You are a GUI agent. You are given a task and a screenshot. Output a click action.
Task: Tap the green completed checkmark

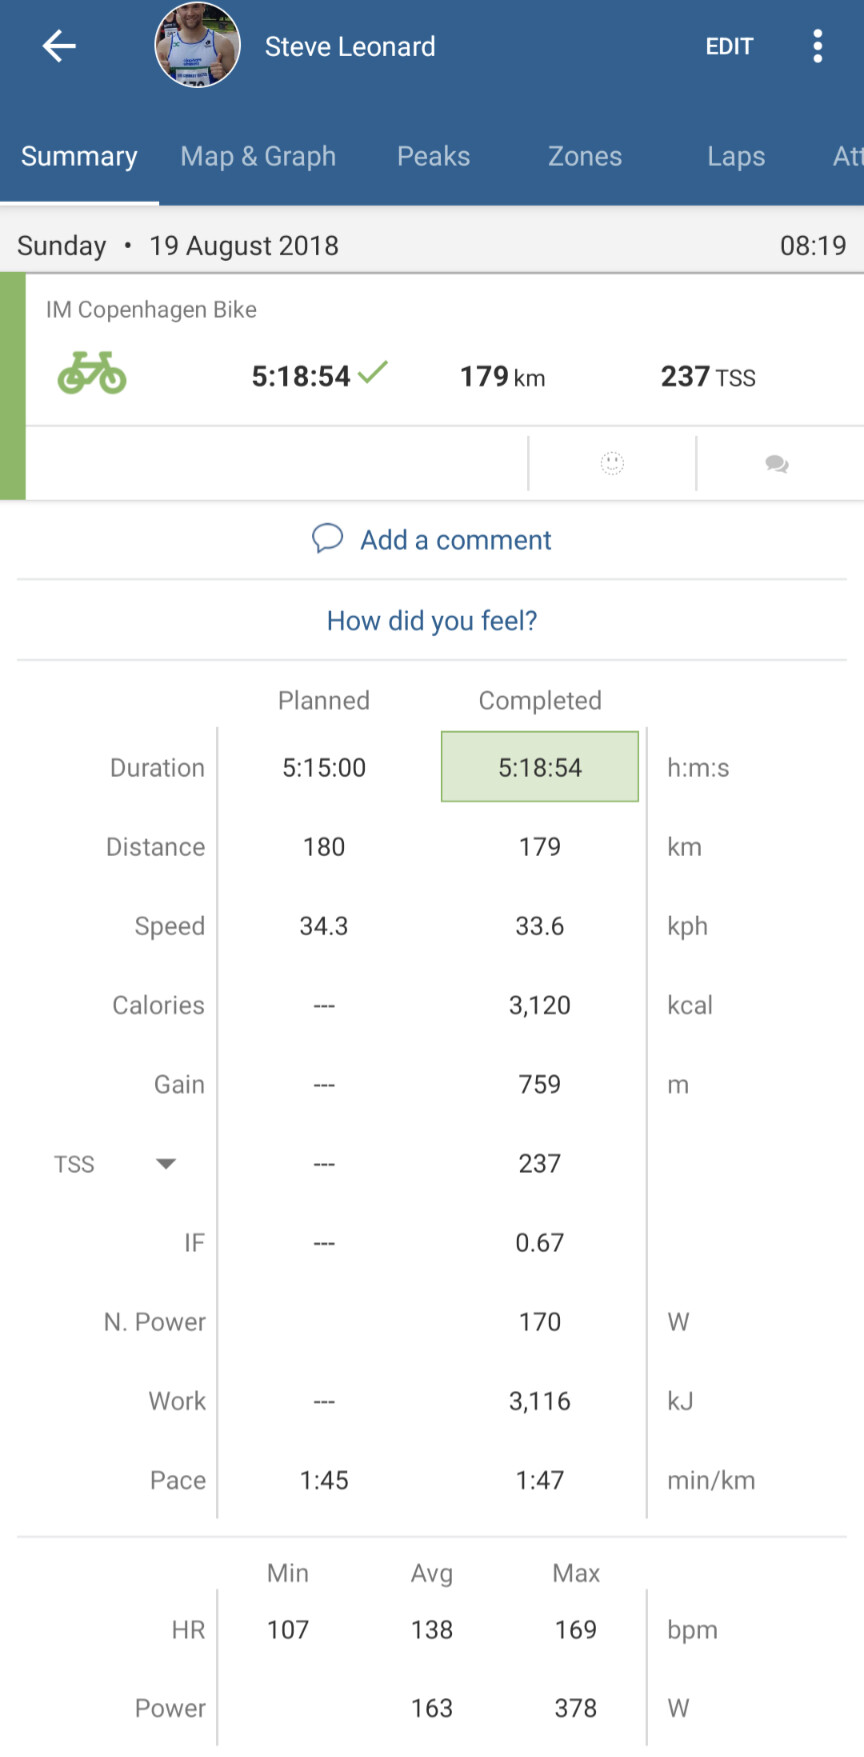373,372
